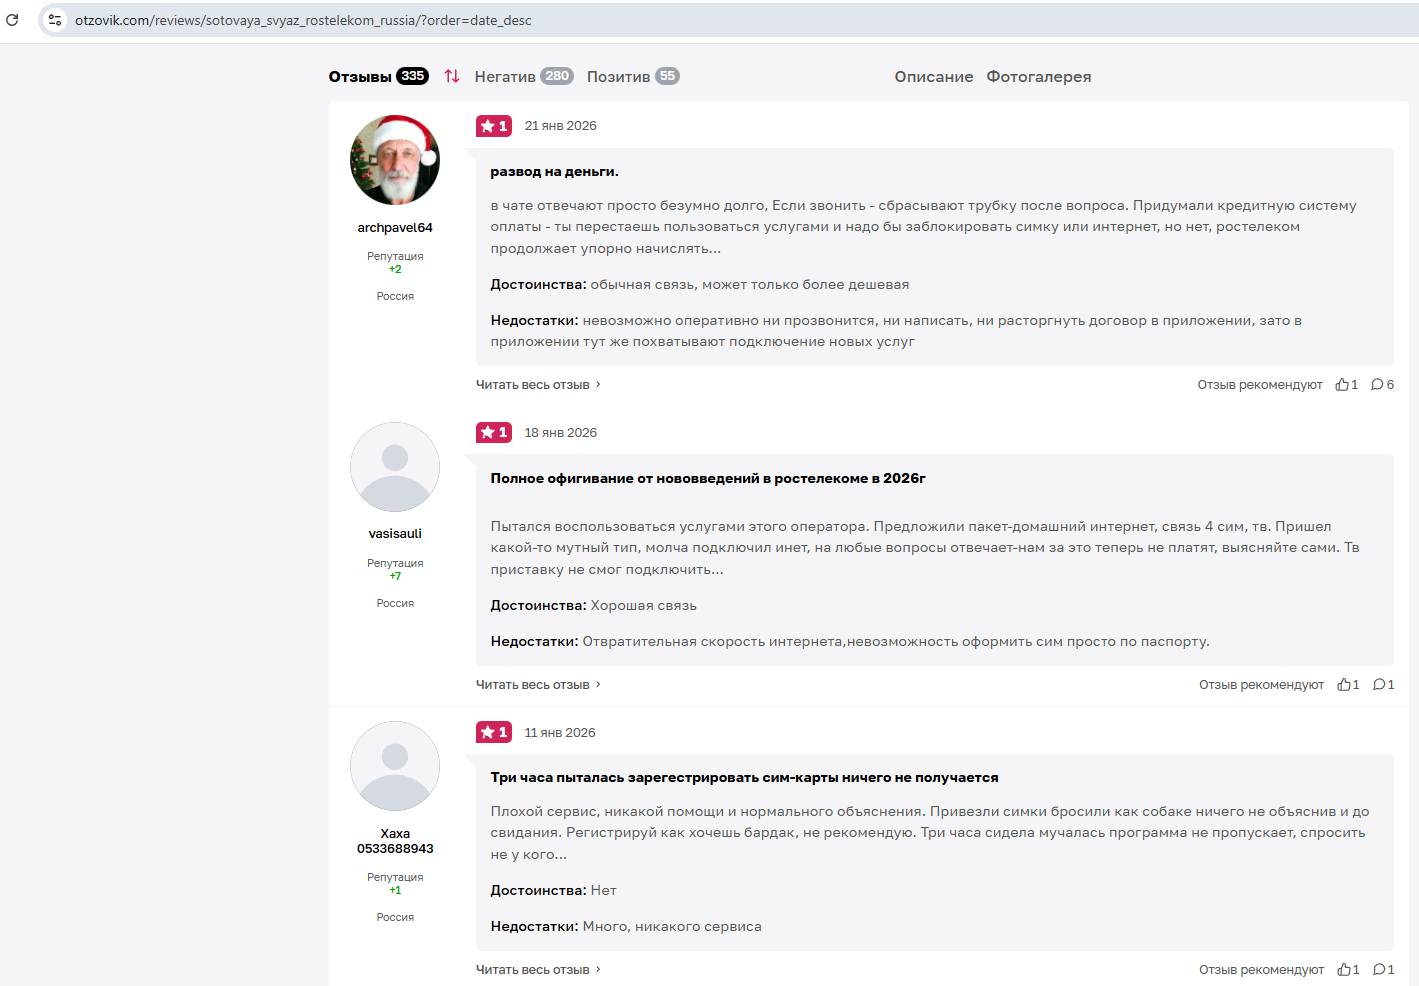Viewport: 1419px width, 986px height.
Task: Open vasisauli's default avatar
Action: coord(395,467)
